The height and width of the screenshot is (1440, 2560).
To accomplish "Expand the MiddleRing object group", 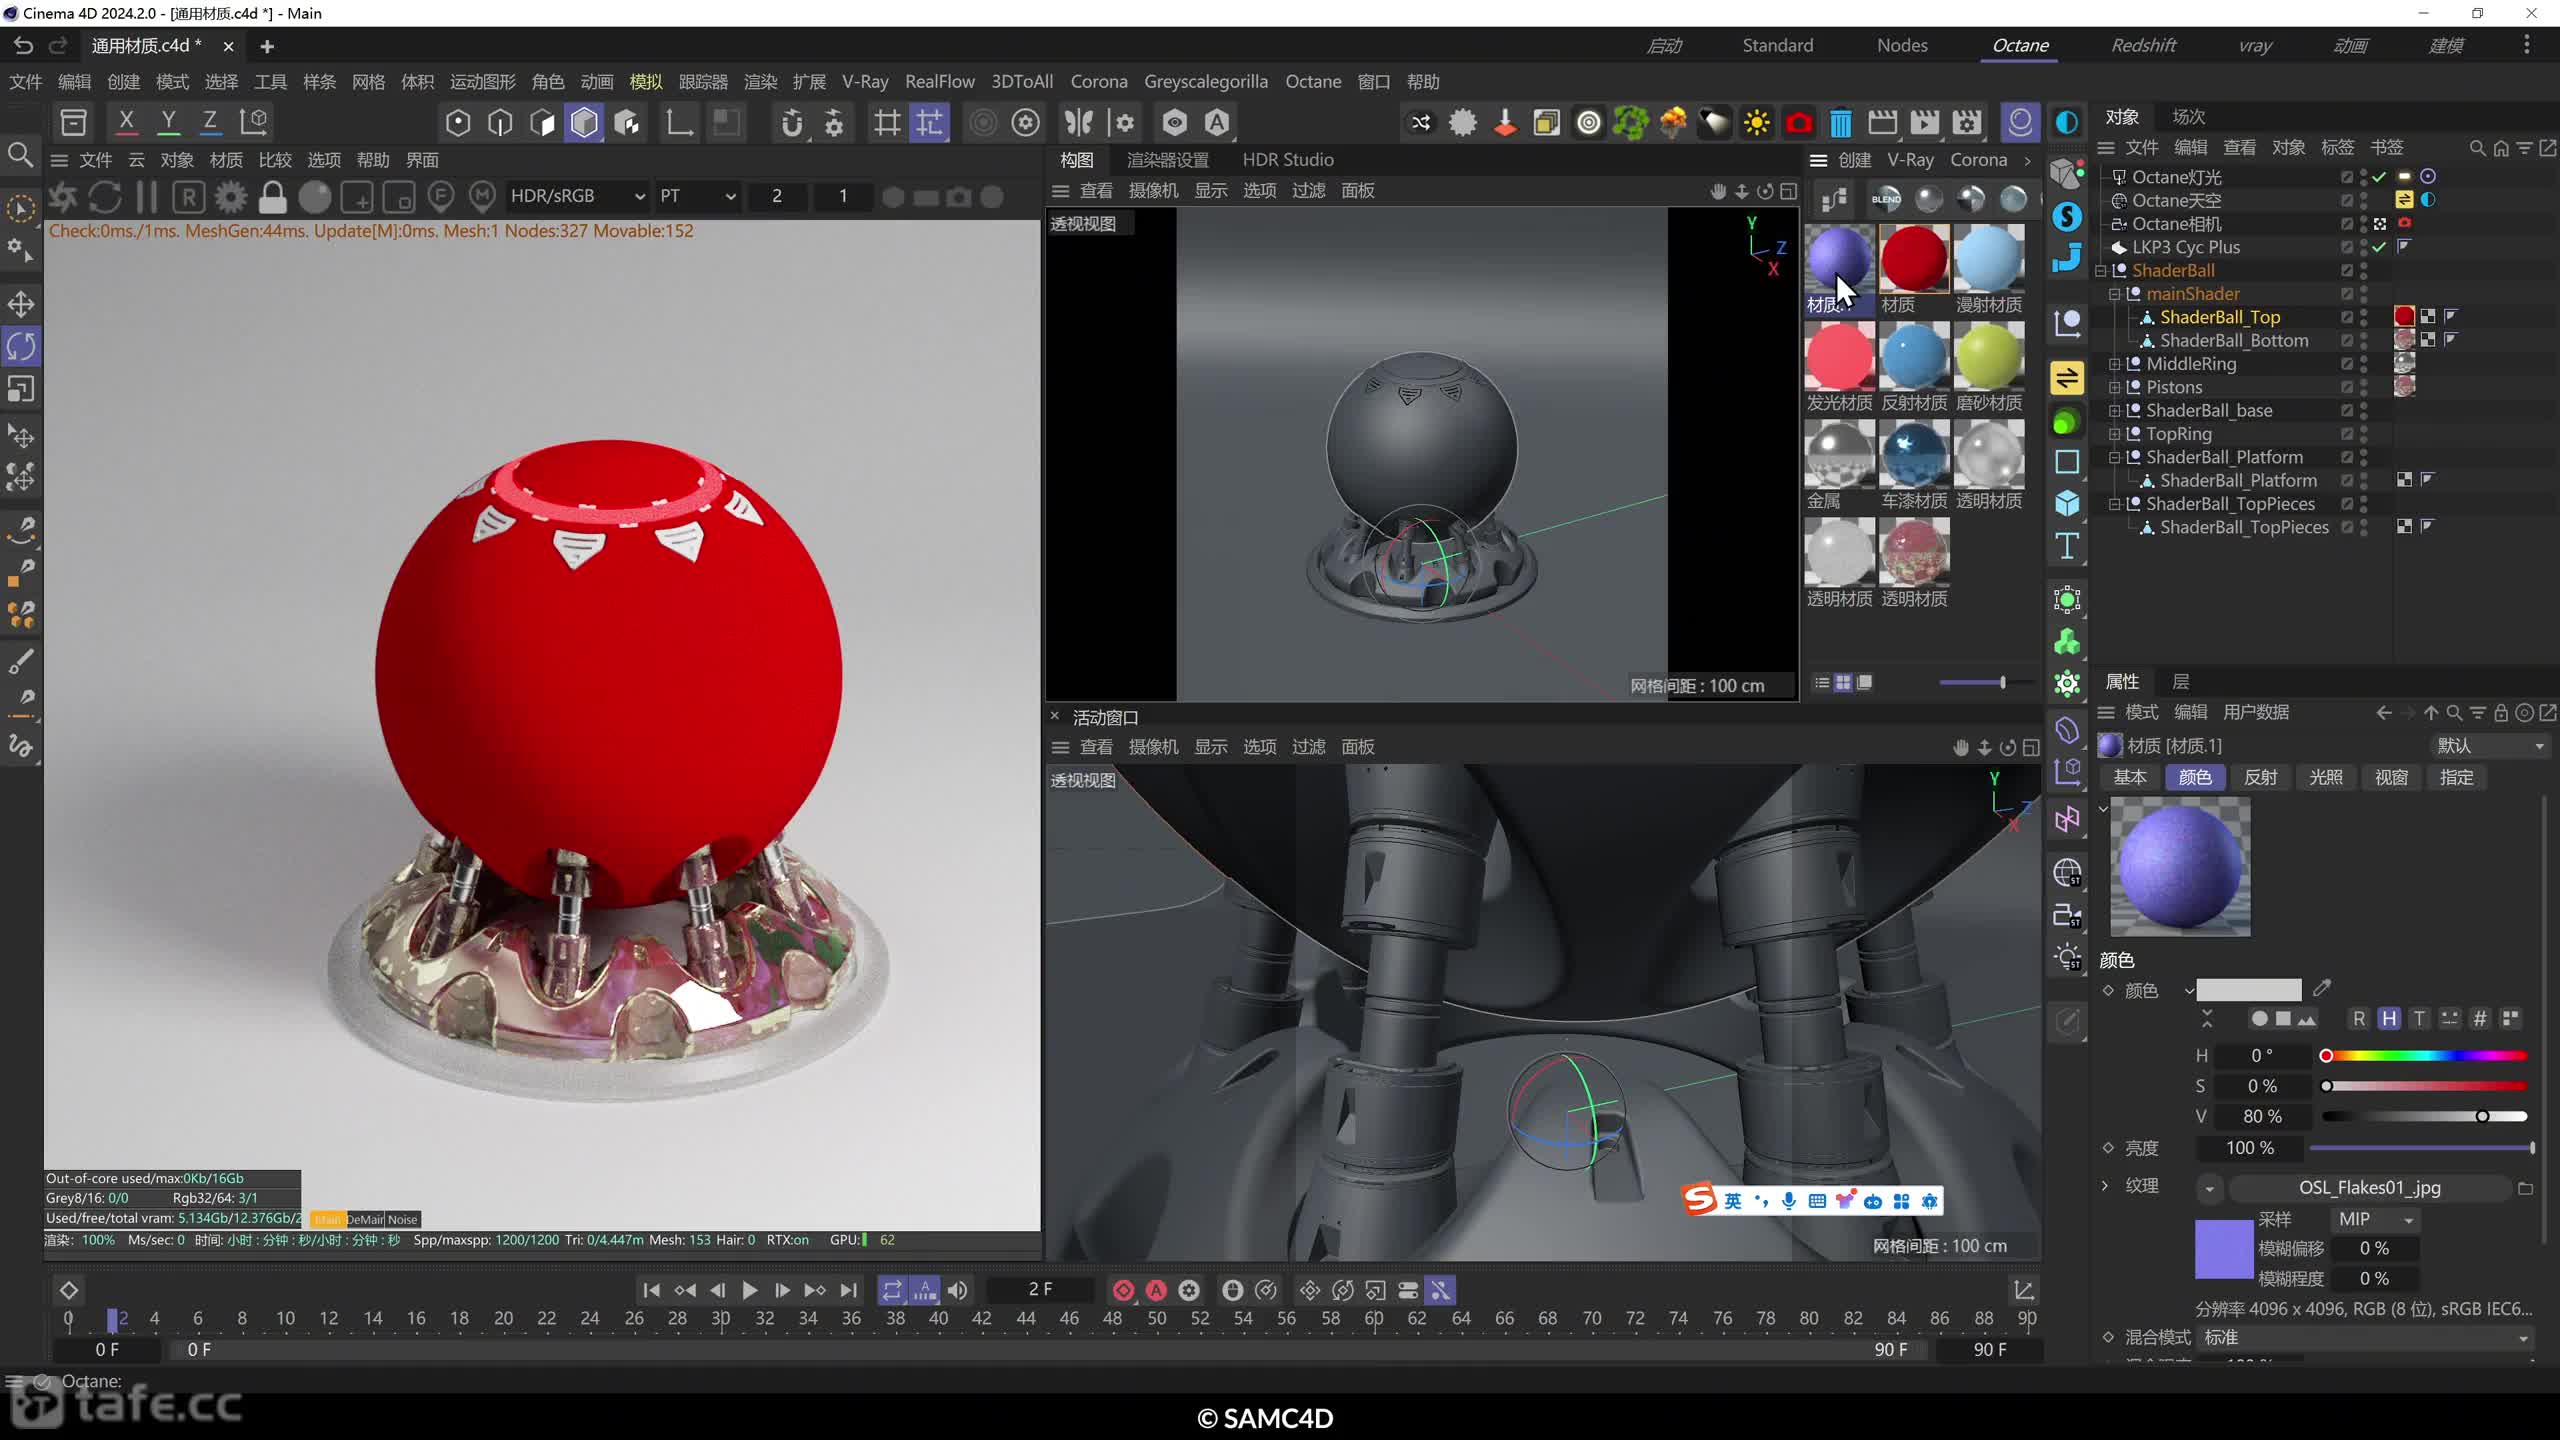I will click(x=2115, y=364).
